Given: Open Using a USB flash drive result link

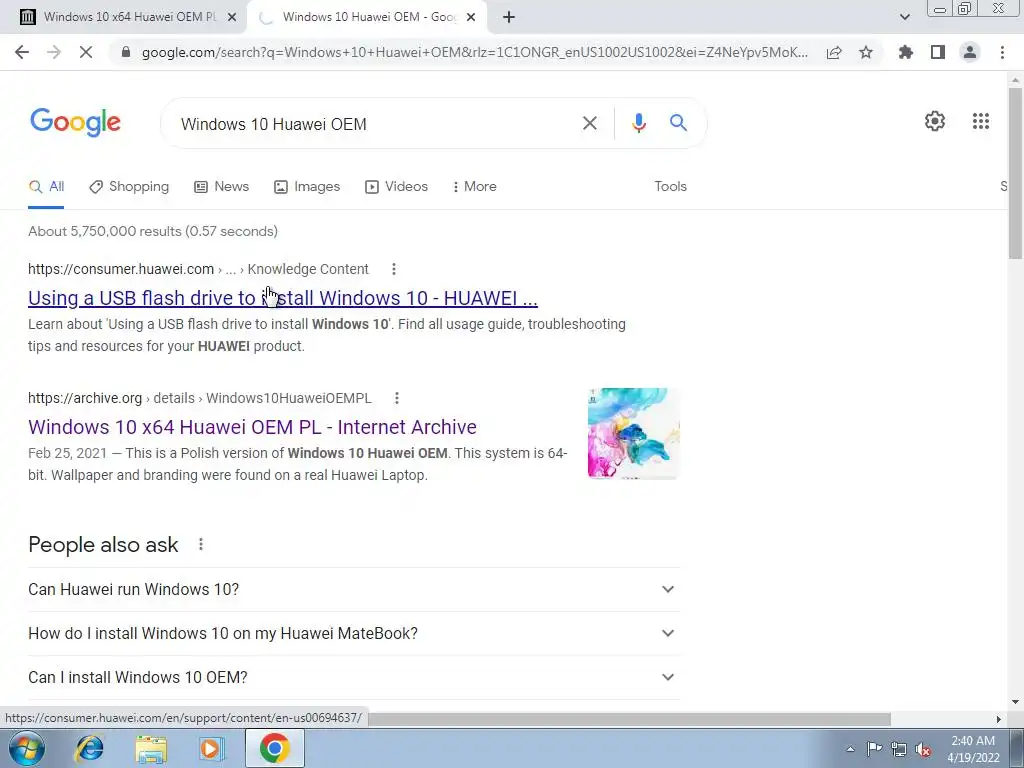Looking at the screenshot, I should click(283, 298).
